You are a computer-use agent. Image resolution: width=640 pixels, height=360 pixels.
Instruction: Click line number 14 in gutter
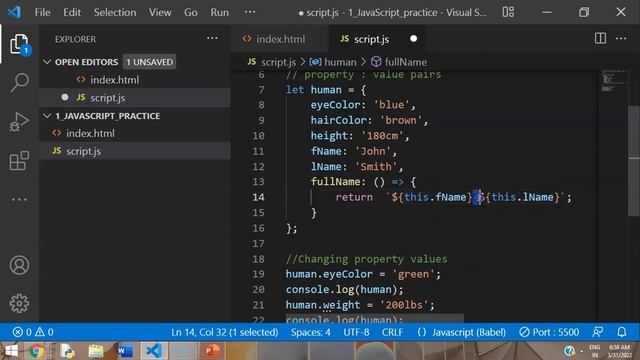click(x=258, y=197)
